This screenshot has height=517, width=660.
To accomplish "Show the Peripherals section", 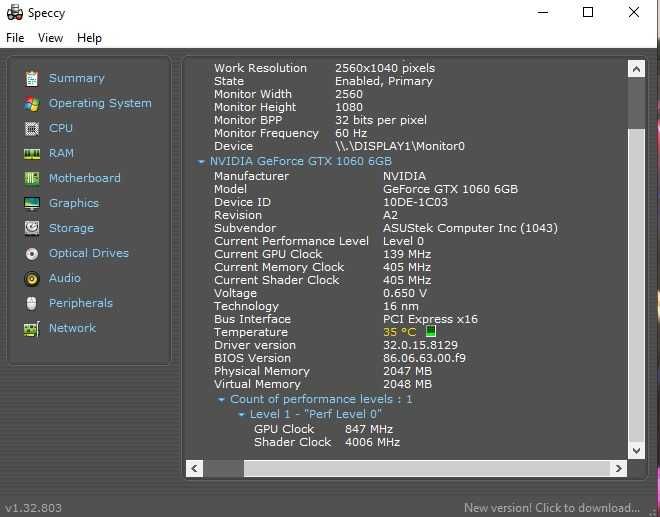I will 81,303.
